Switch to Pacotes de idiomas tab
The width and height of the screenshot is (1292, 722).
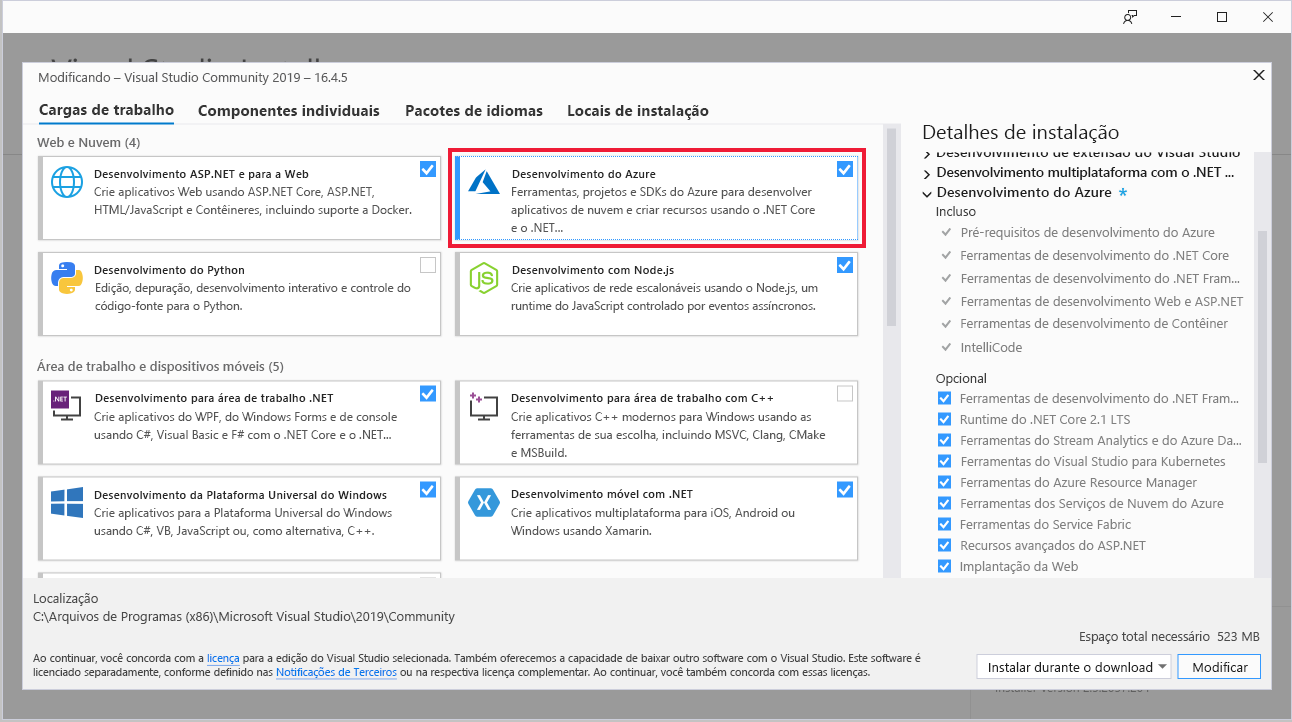point(474,111)
